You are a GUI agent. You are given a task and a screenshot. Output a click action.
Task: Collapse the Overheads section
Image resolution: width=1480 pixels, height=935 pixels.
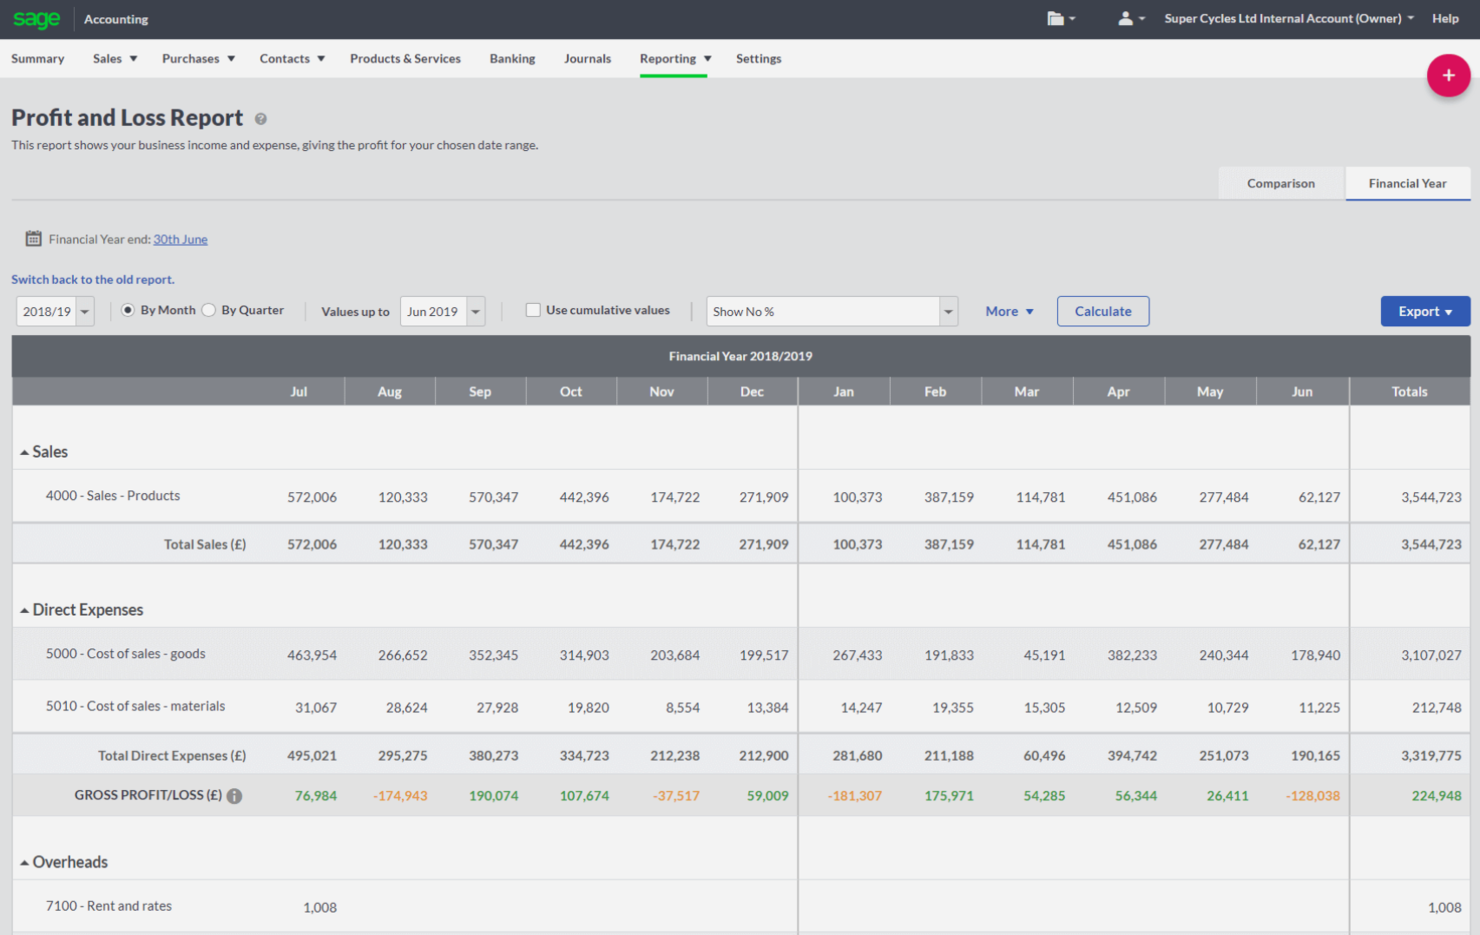point(24,862)
